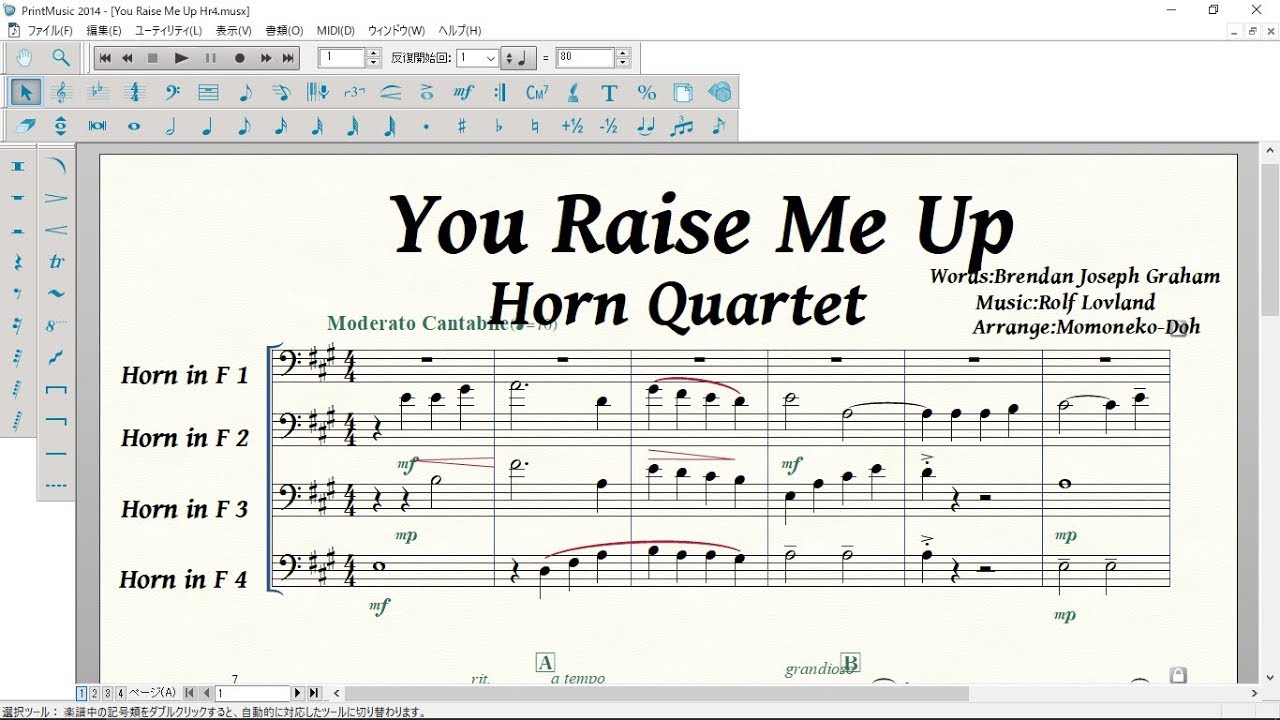Go to page 4 via page selector
The height and width of the screenshot is (720, 1280).
(121, 693)
